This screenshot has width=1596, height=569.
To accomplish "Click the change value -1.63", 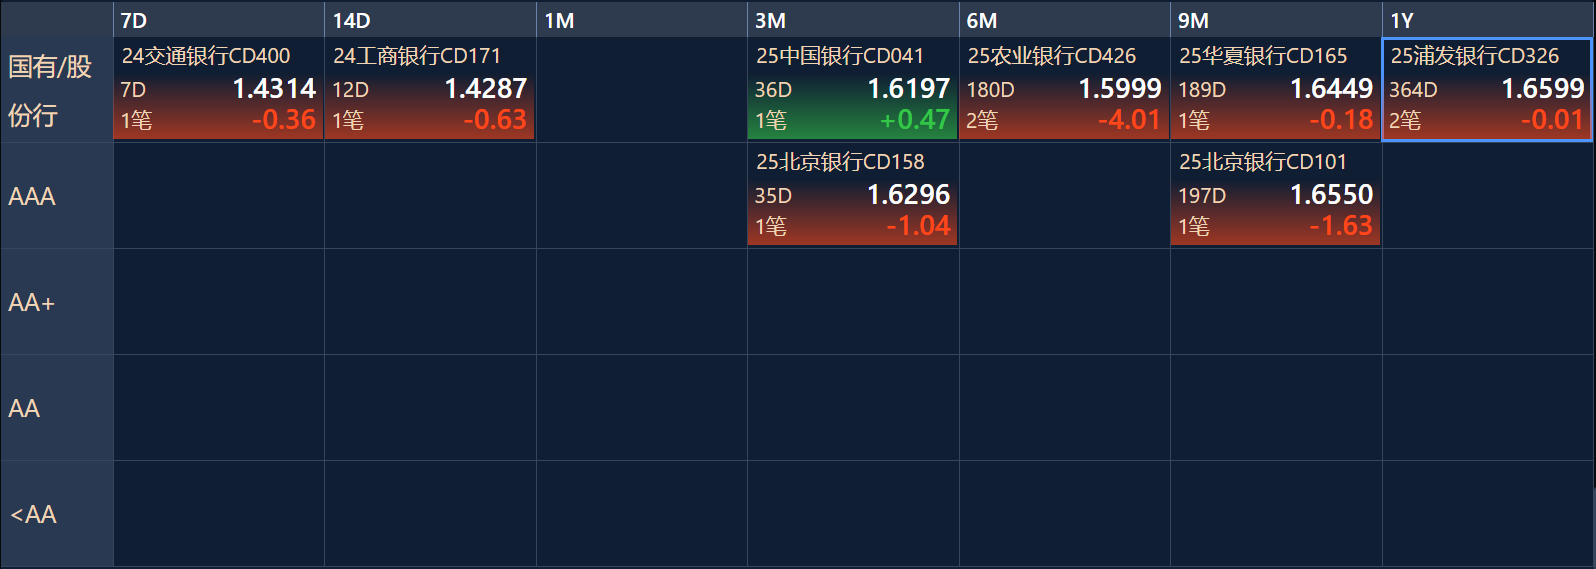I will [x=1342, y=226].
